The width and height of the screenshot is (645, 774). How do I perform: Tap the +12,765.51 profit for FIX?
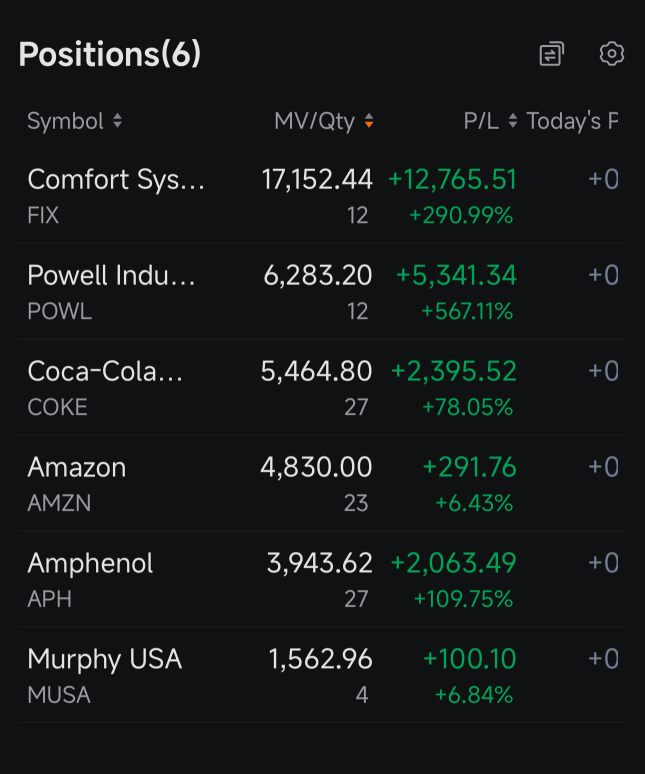pos(453,179)
